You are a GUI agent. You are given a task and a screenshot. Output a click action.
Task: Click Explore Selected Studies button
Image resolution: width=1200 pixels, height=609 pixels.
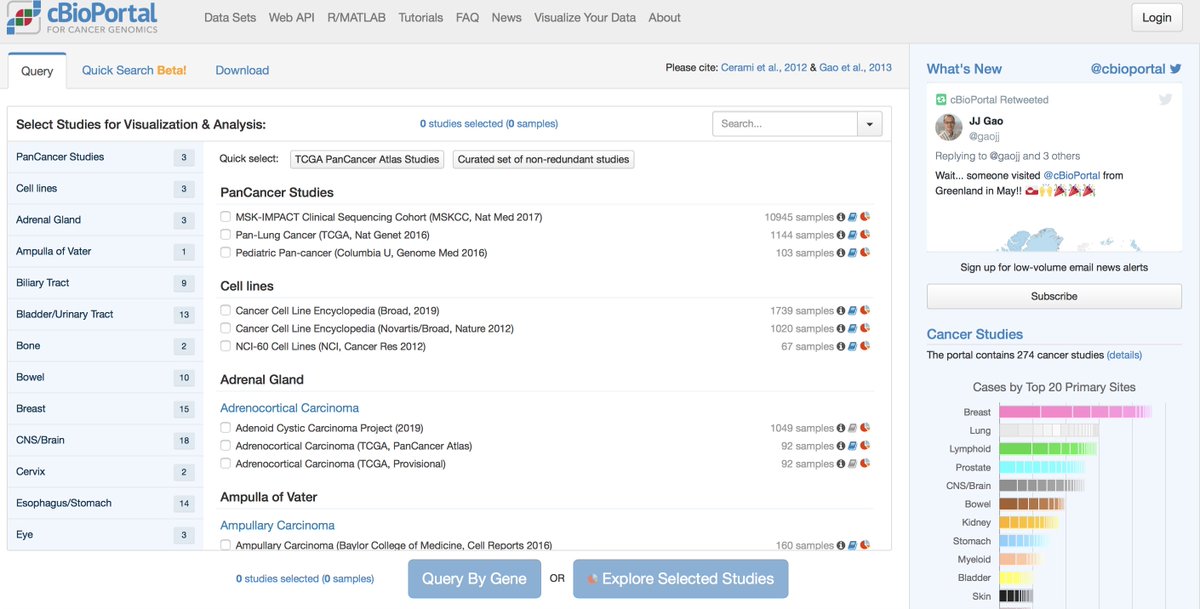(x=680, y=579)
